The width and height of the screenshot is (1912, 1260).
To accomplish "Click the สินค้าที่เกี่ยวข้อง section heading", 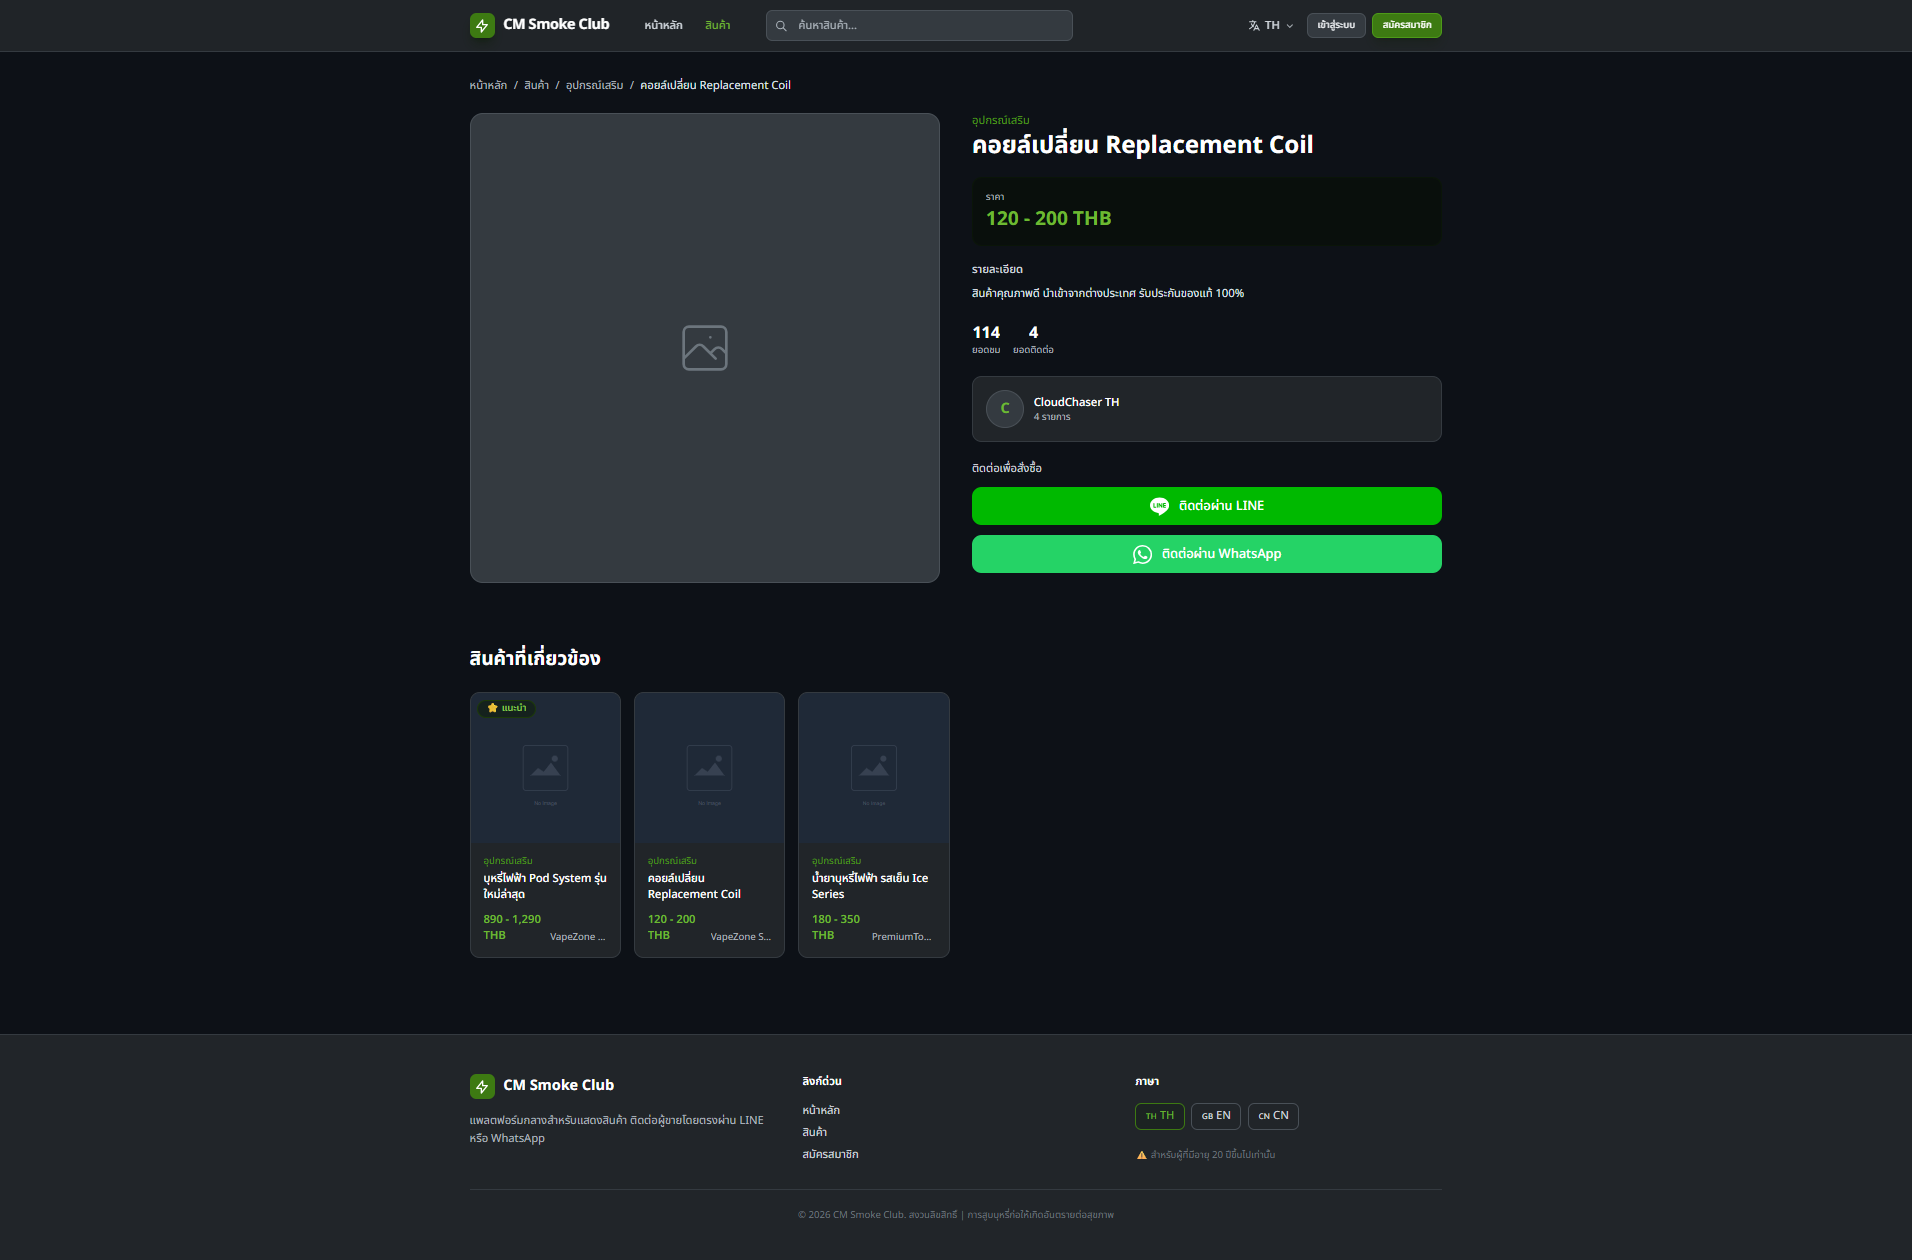I will (535, 659).
